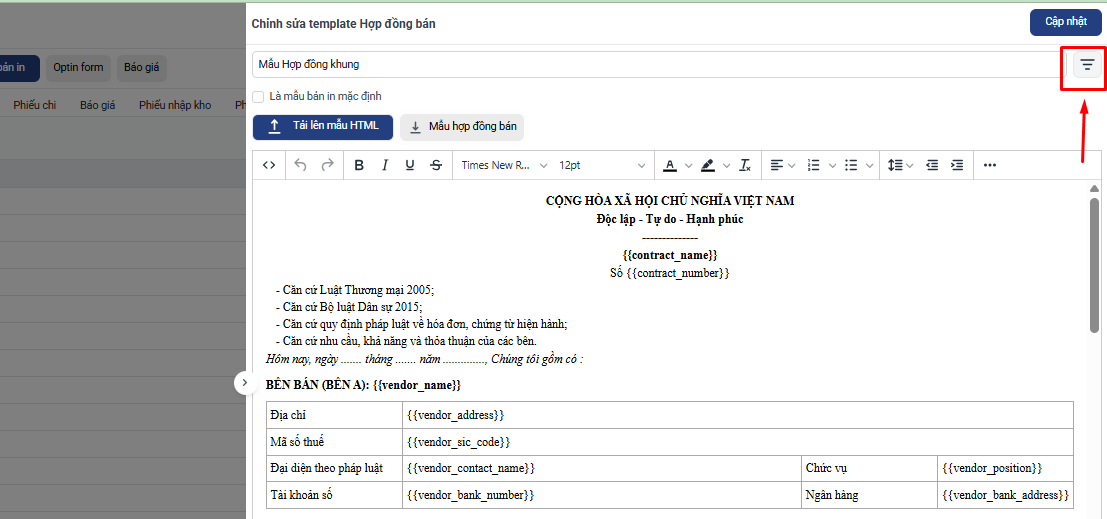1107x519 pixels.
Task: Open Times New Roman font dropdown
Action: click(504, 165)
